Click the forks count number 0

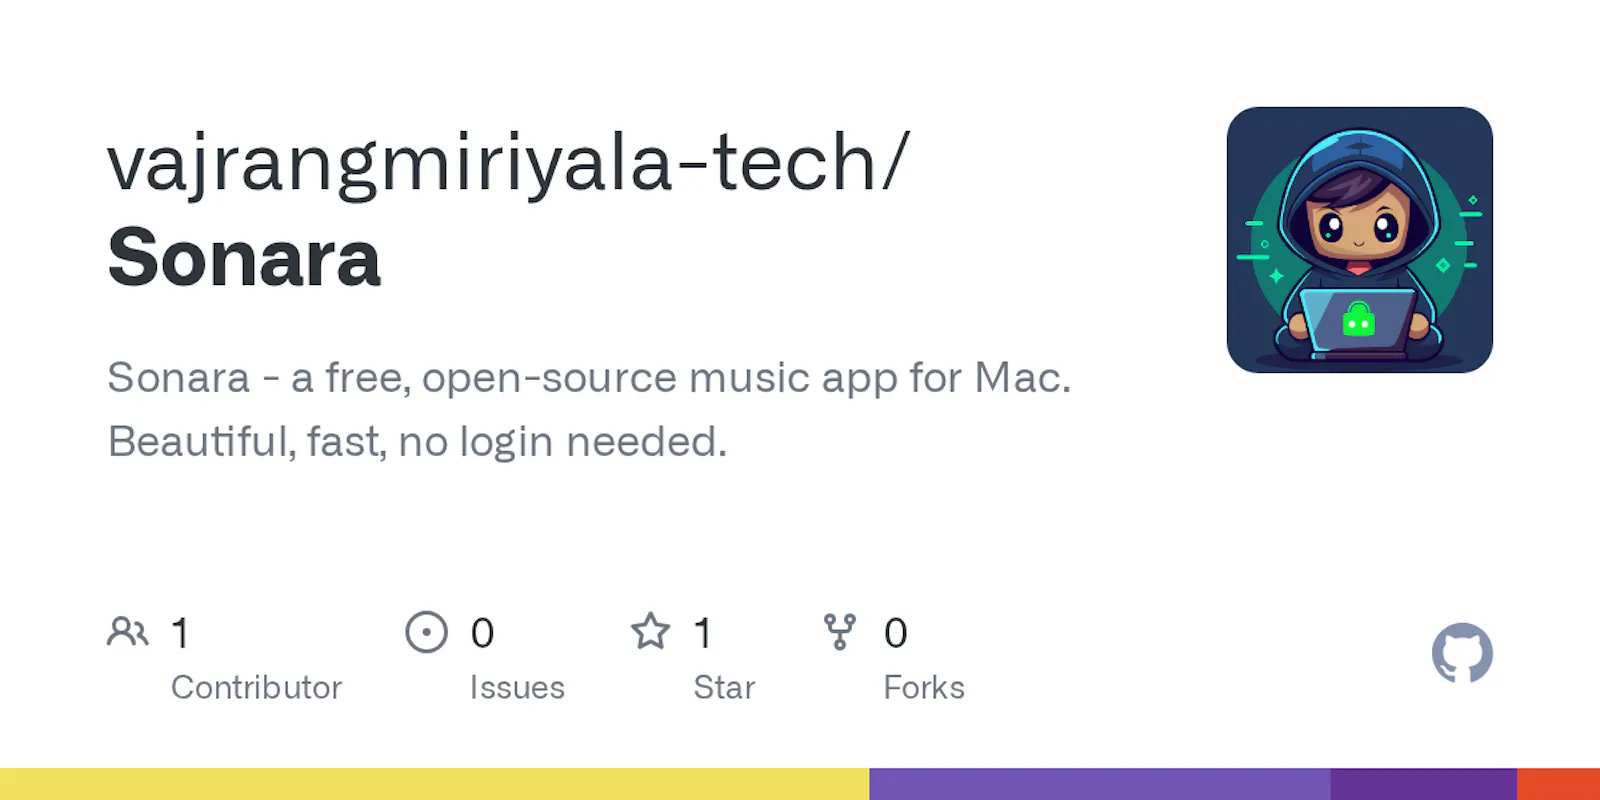coord(895,633)
